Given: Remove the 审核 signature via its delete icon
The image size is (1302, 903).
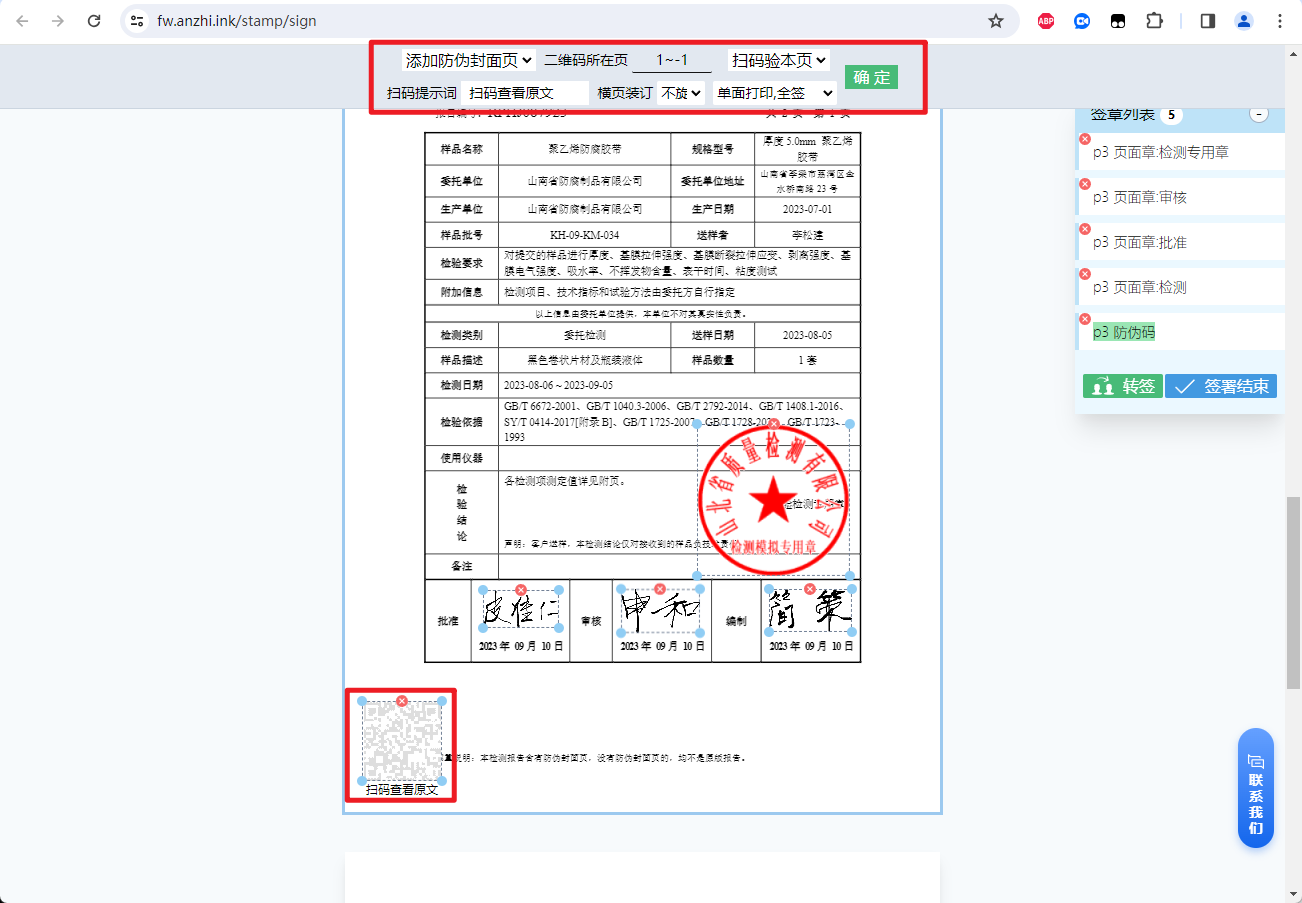Looking at the screenshot, I should pyautogui.click(x=659, y=589).
